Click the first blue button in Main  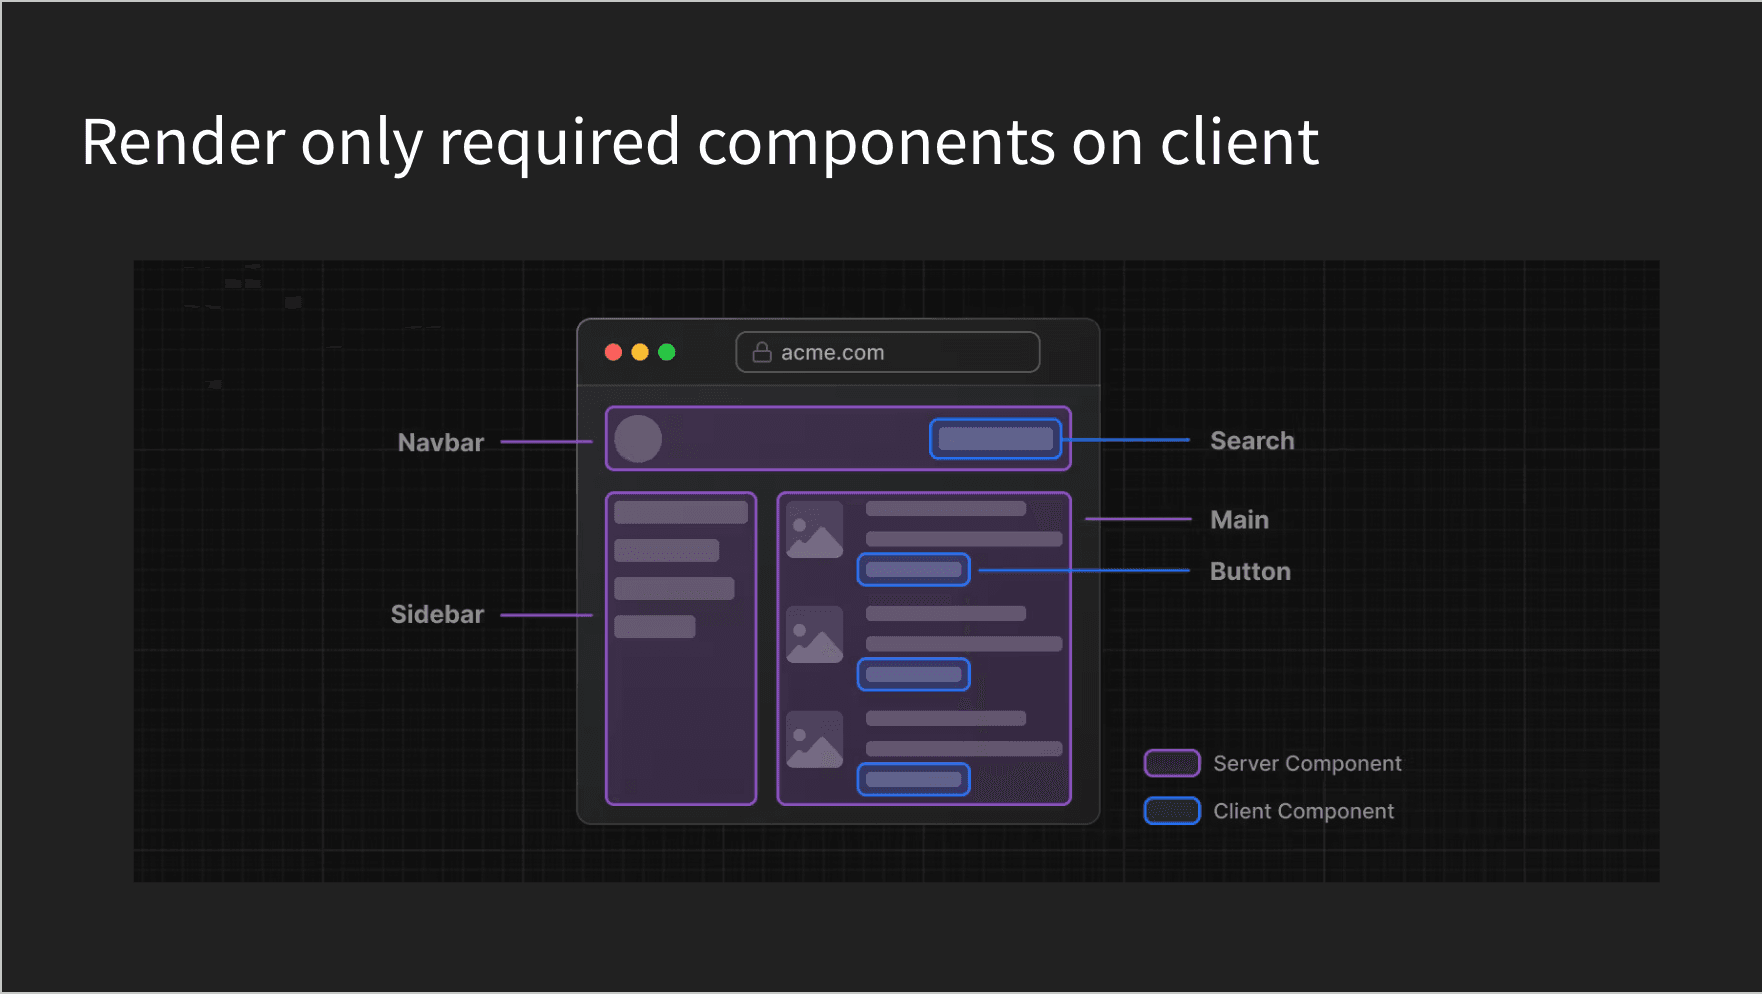(x=914, y=570)
